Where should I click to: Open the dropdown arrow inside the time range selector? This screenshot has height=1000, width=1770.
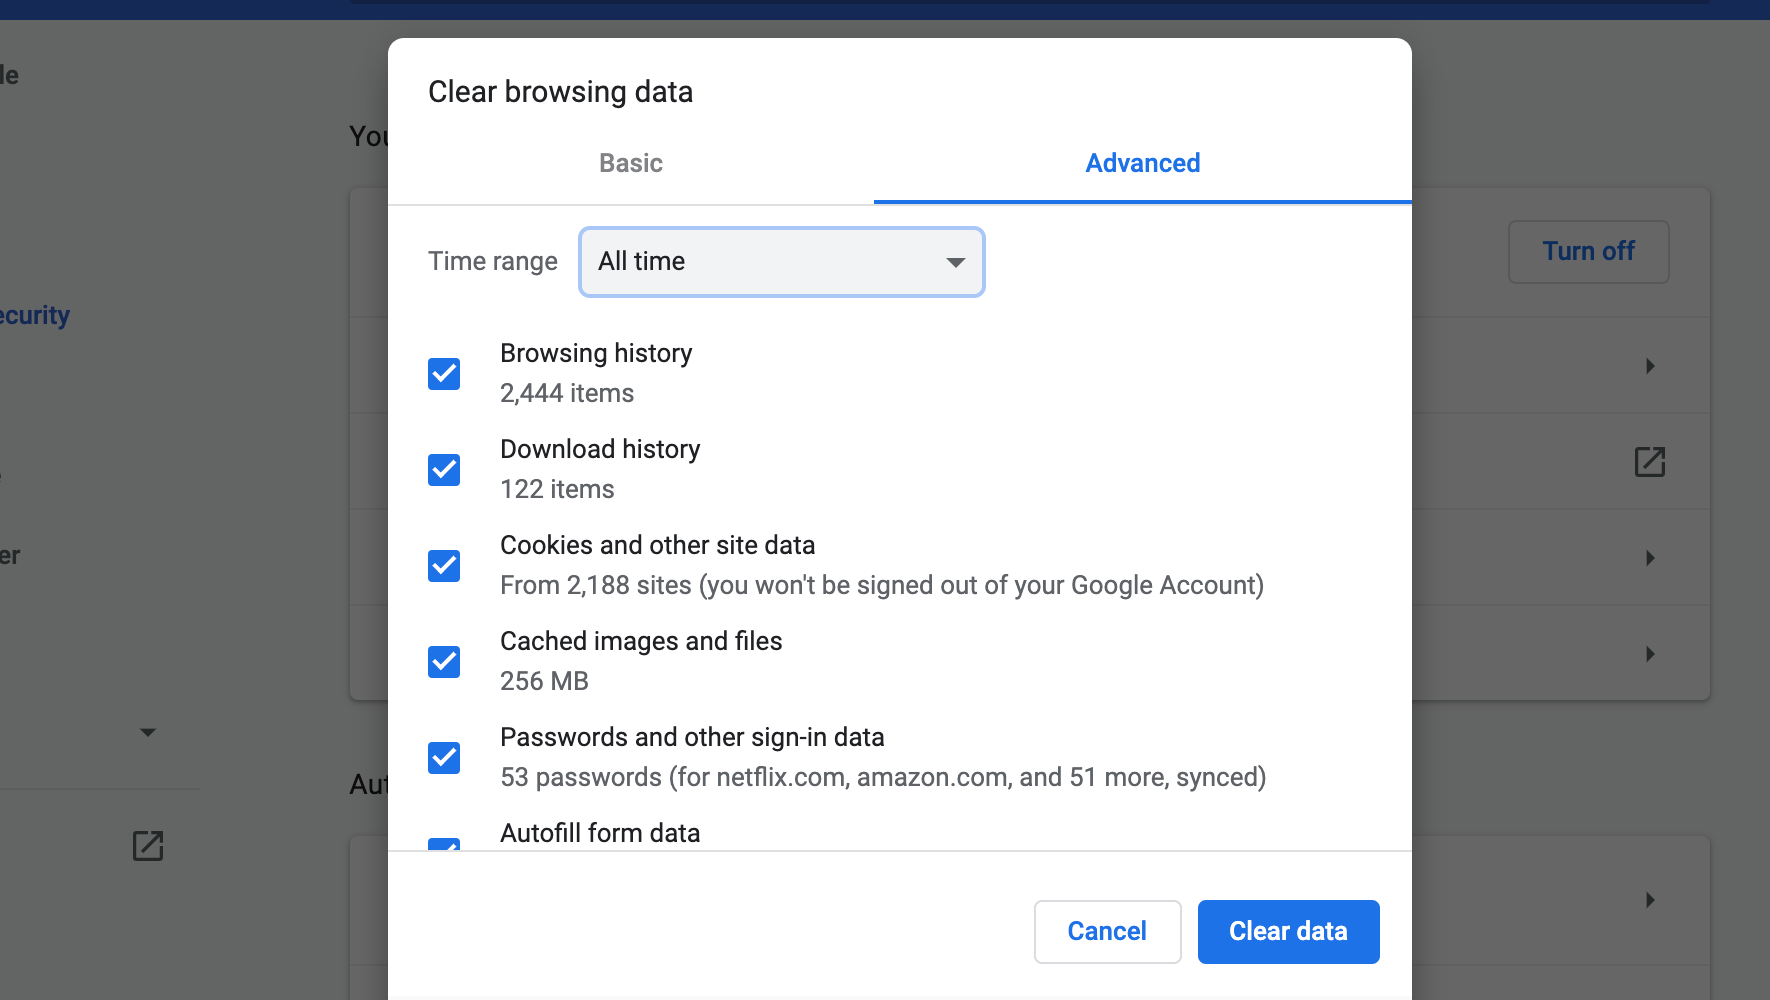click(x=956, y=262)
